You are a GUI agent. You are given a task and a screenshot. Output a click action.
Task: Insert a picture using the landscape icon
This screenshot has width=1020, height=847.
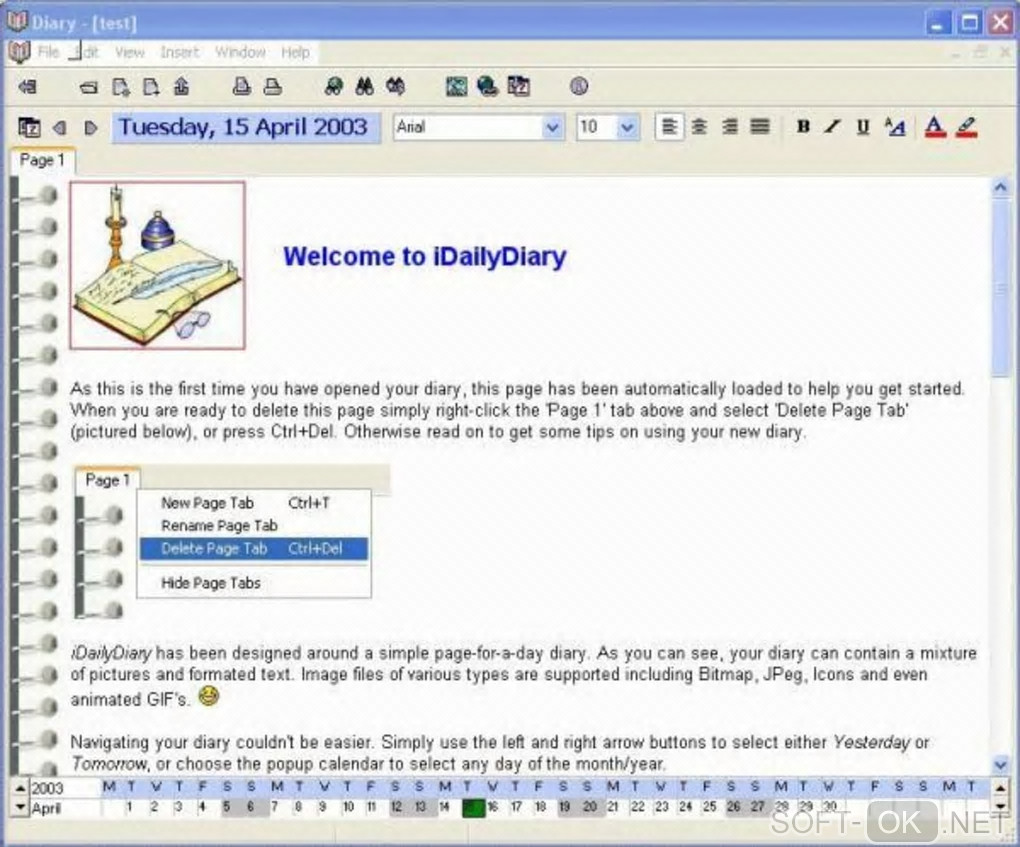[457, 87]
